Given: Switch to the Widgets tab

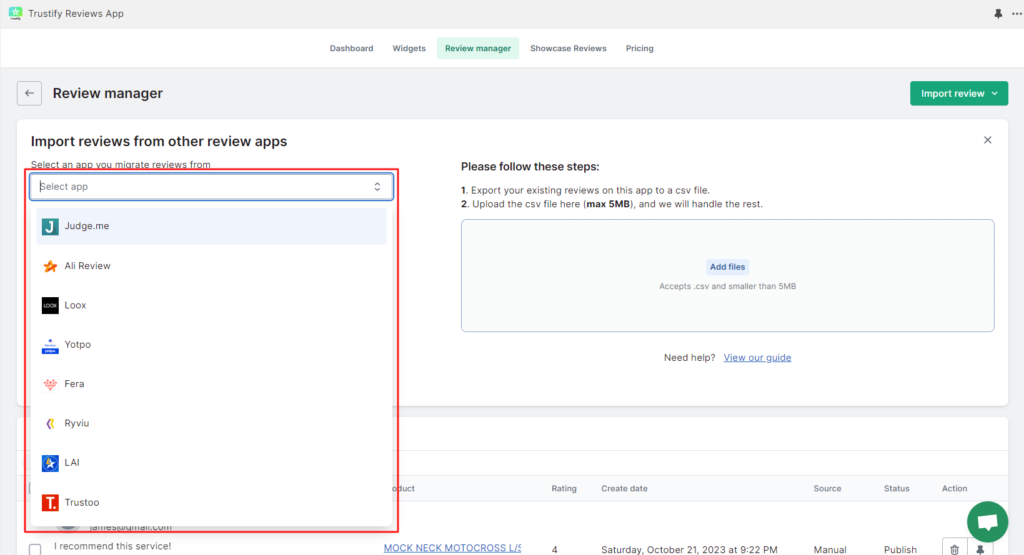Looking at the screenshot, I should click(409, 48).
